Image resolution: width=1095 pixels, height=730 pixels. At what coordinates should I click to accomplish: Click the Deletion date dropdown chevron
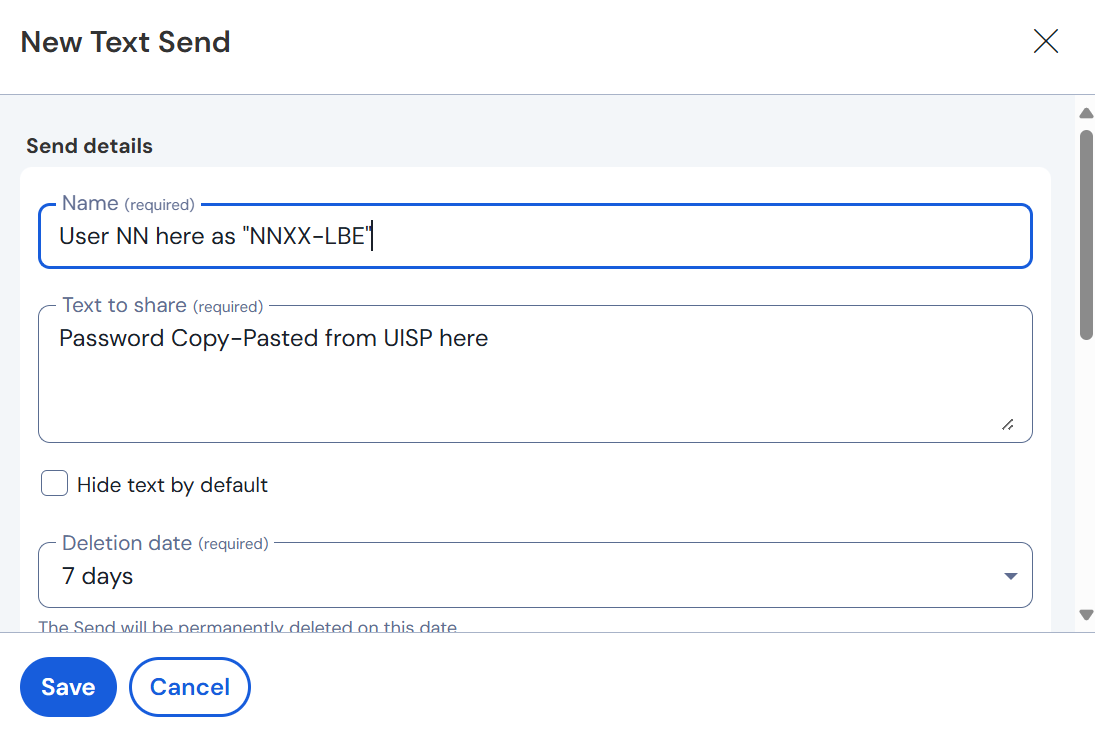click(x=1011, y=575)
